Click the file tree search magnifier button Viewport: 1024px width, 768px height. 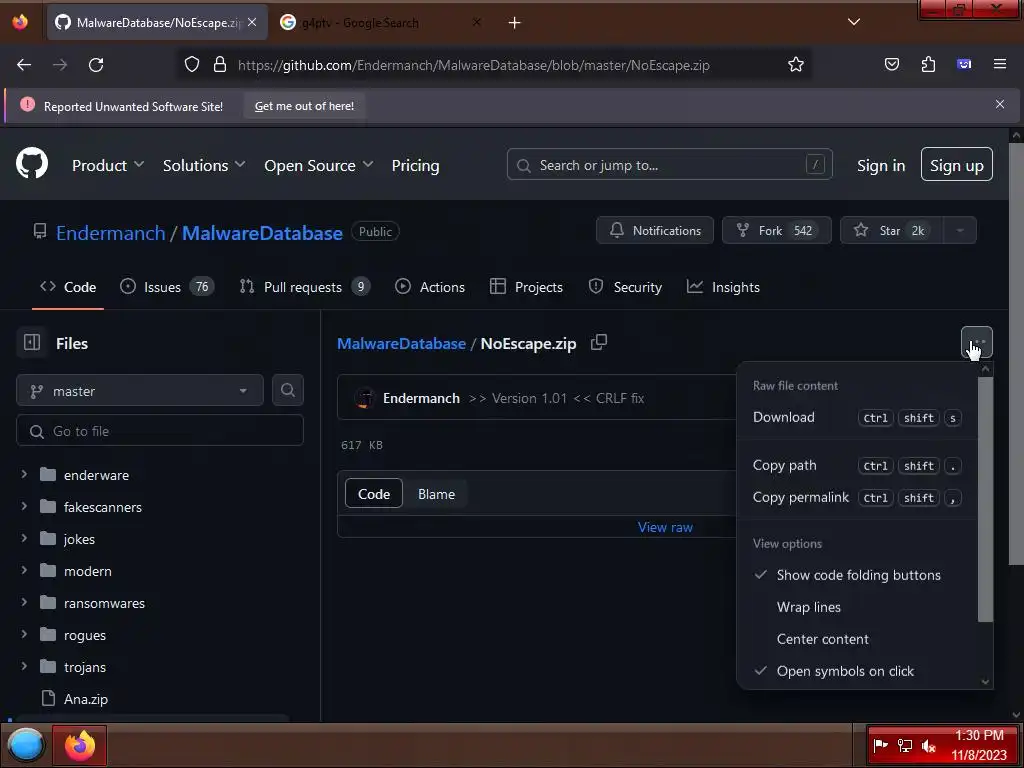coord(287,391)
